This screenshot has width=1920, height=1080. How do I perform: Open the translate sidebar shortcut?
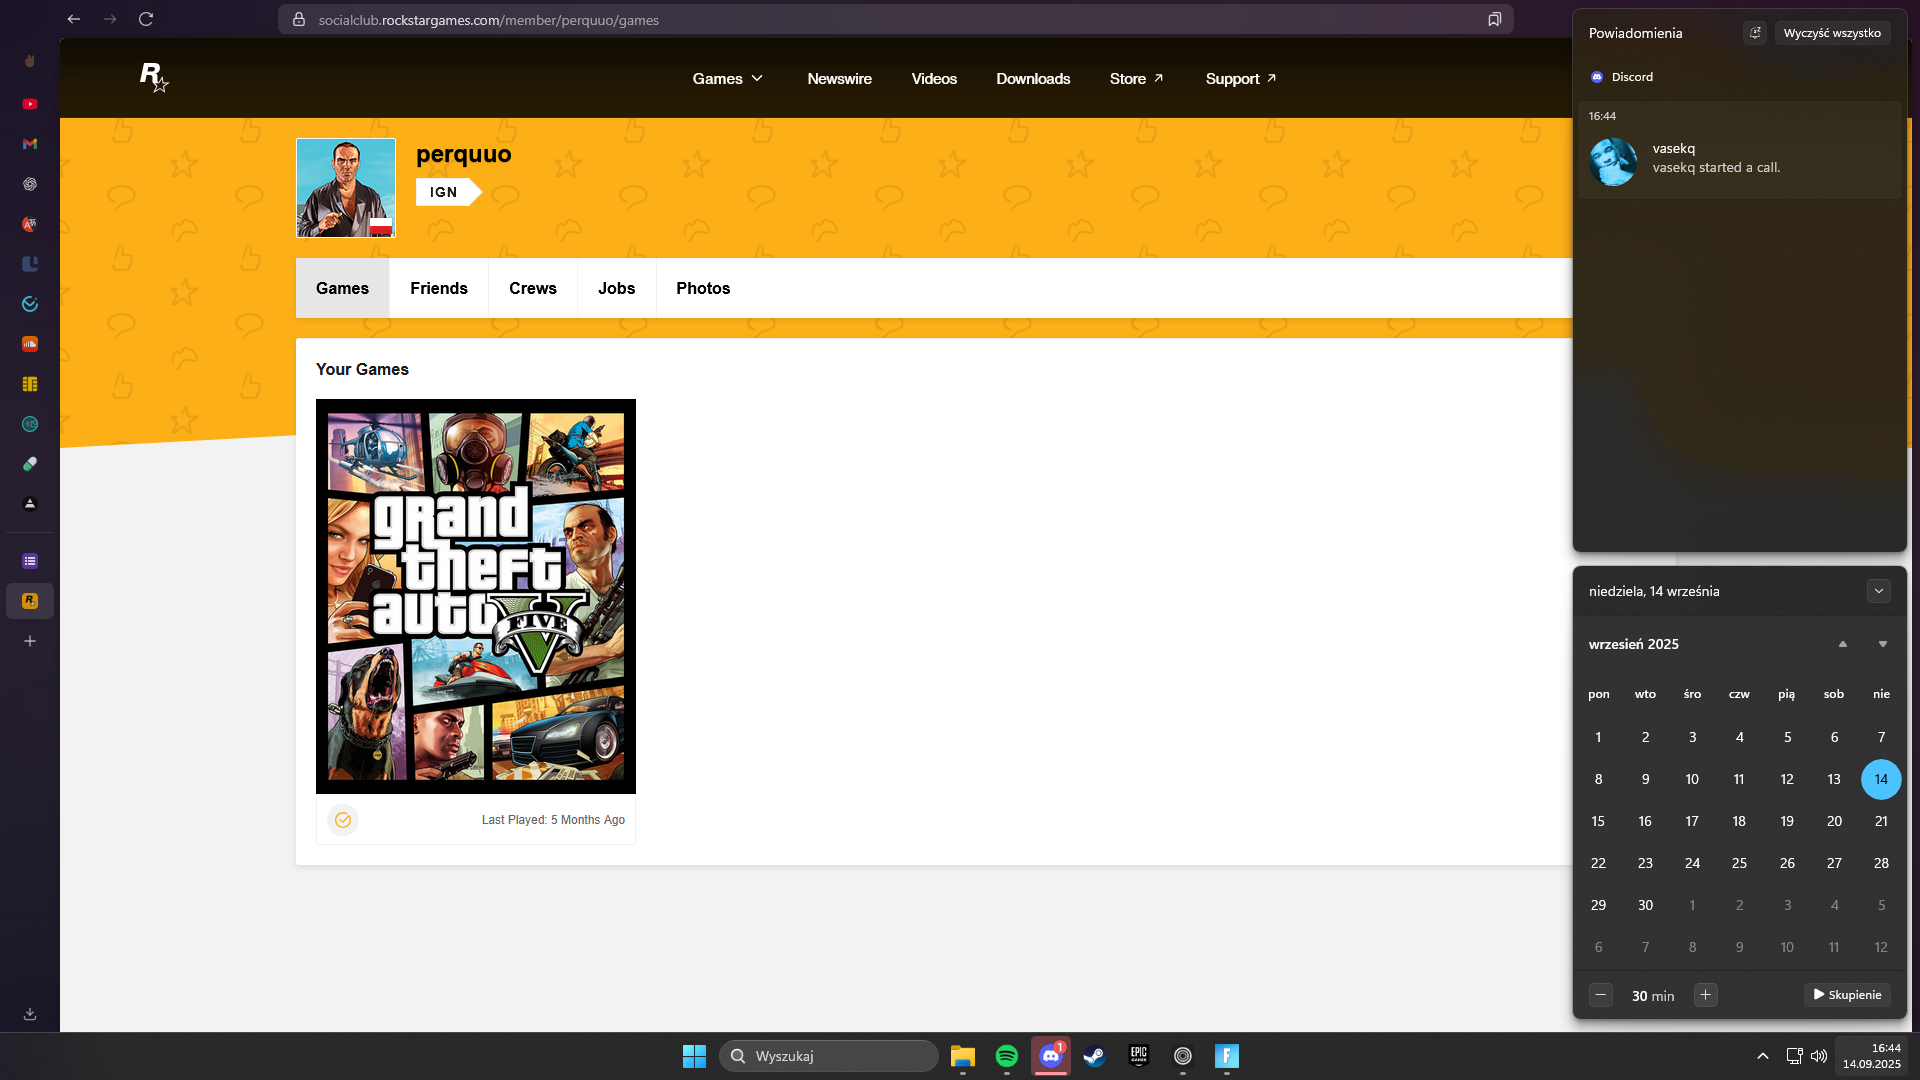coord(30,224)
